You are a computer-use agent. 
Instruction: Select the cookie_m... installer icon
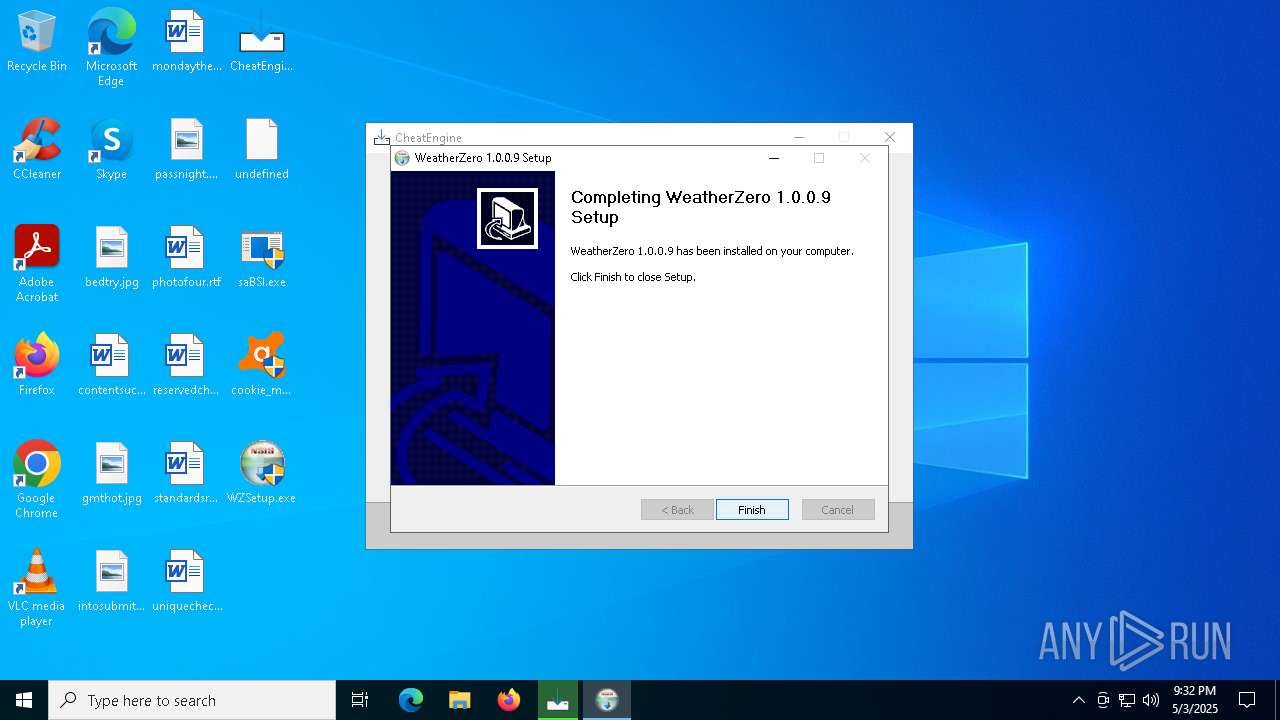click(x=262, y=365)
